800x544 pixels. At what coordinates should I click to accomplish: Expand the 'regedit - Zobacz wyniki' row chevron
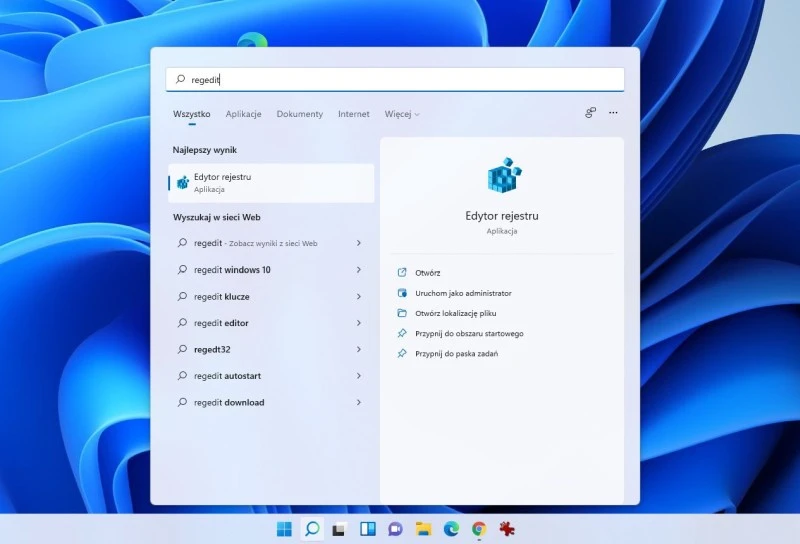[x=359, y=243]
